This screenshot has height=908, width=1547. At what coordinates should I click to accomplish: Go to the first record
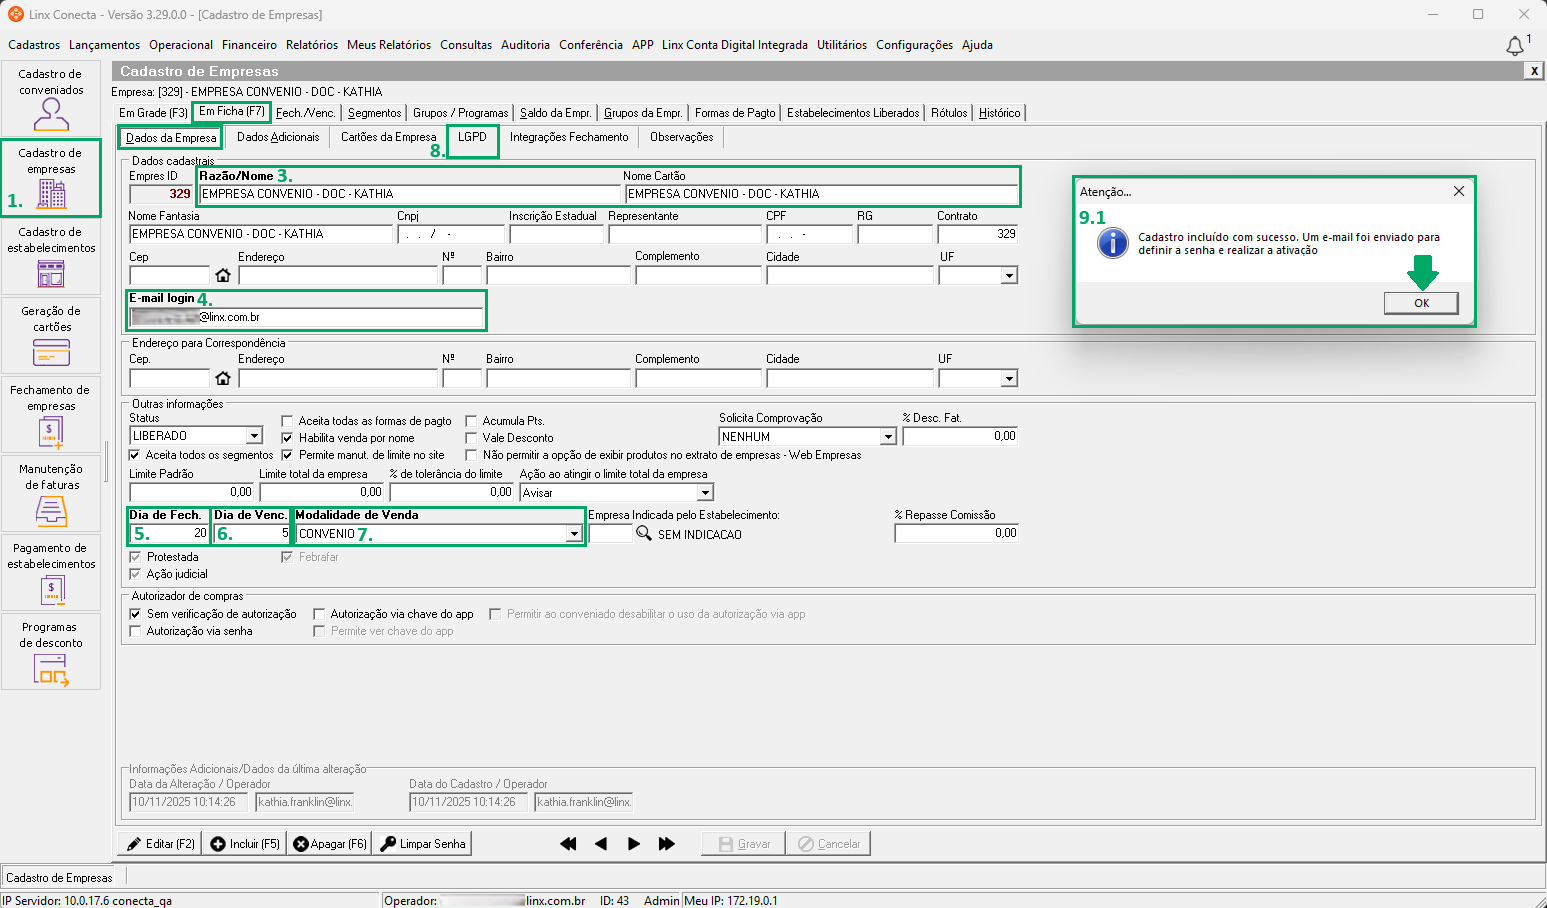point(568,844)
